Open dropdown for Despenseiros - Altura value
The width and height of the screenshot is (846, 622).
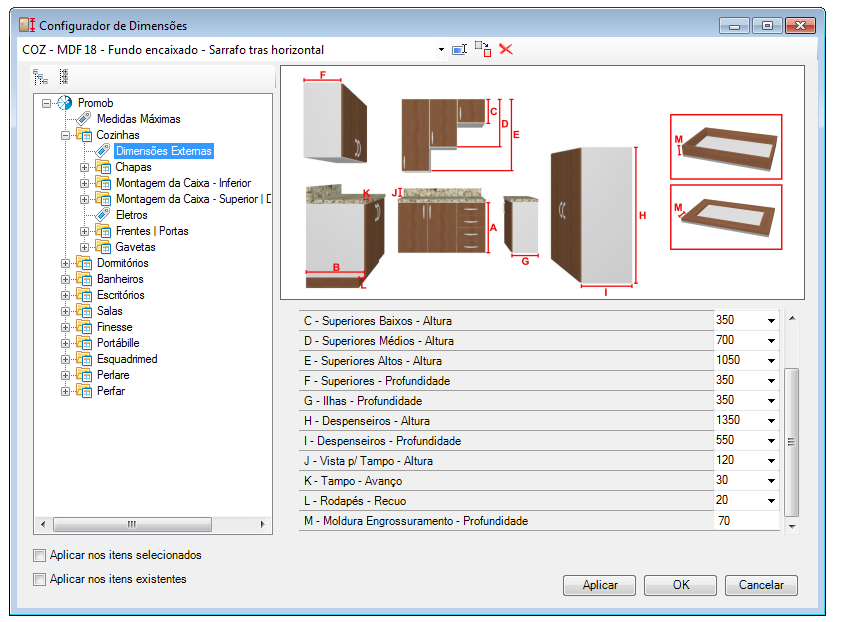pyautogui.click(x=772, y=421)
